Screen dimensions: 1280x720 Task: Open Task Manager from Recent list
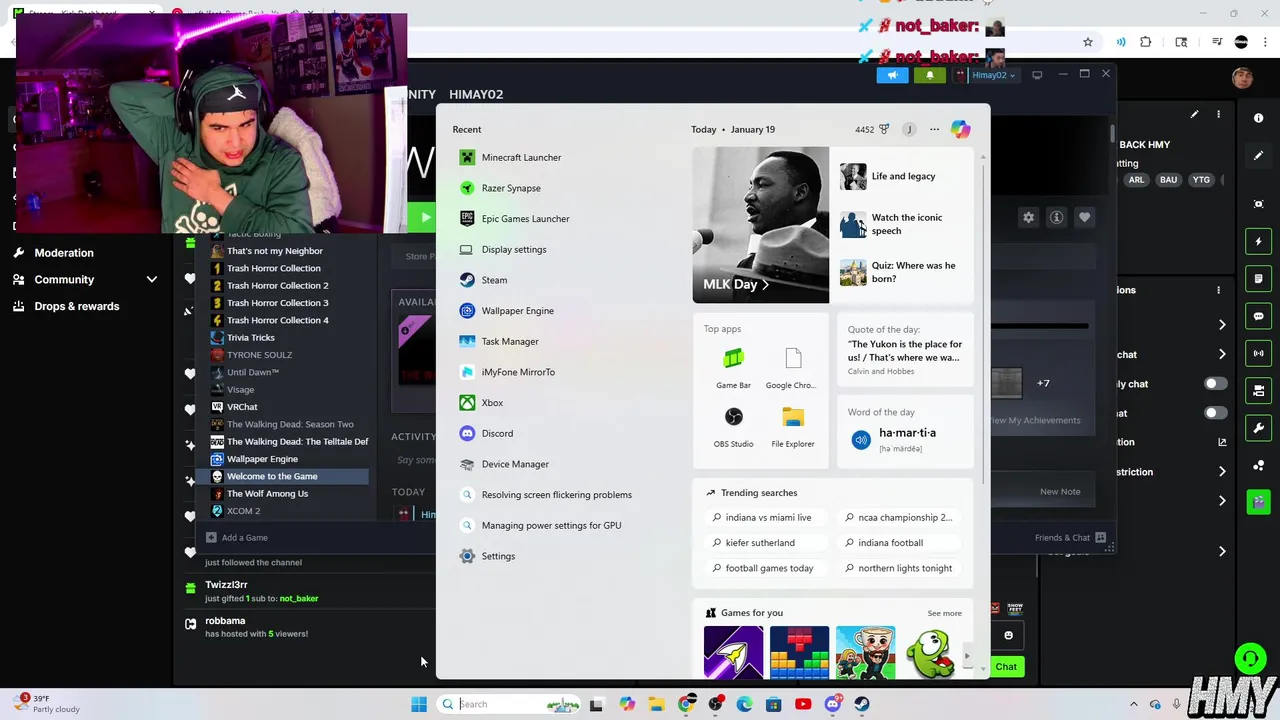click(510, 342)
